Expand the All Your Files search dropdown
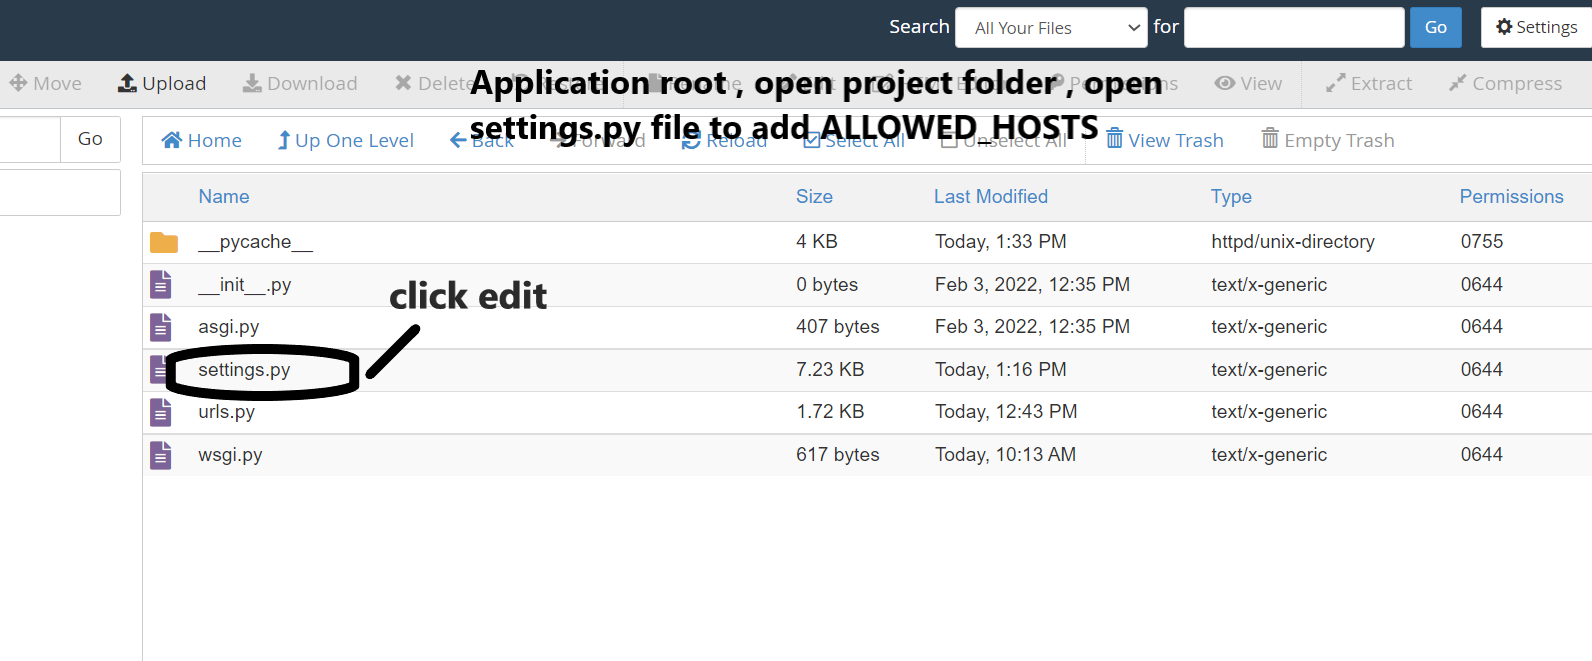The height and width of the screenshot is (661, 1592). point(1051,28)
